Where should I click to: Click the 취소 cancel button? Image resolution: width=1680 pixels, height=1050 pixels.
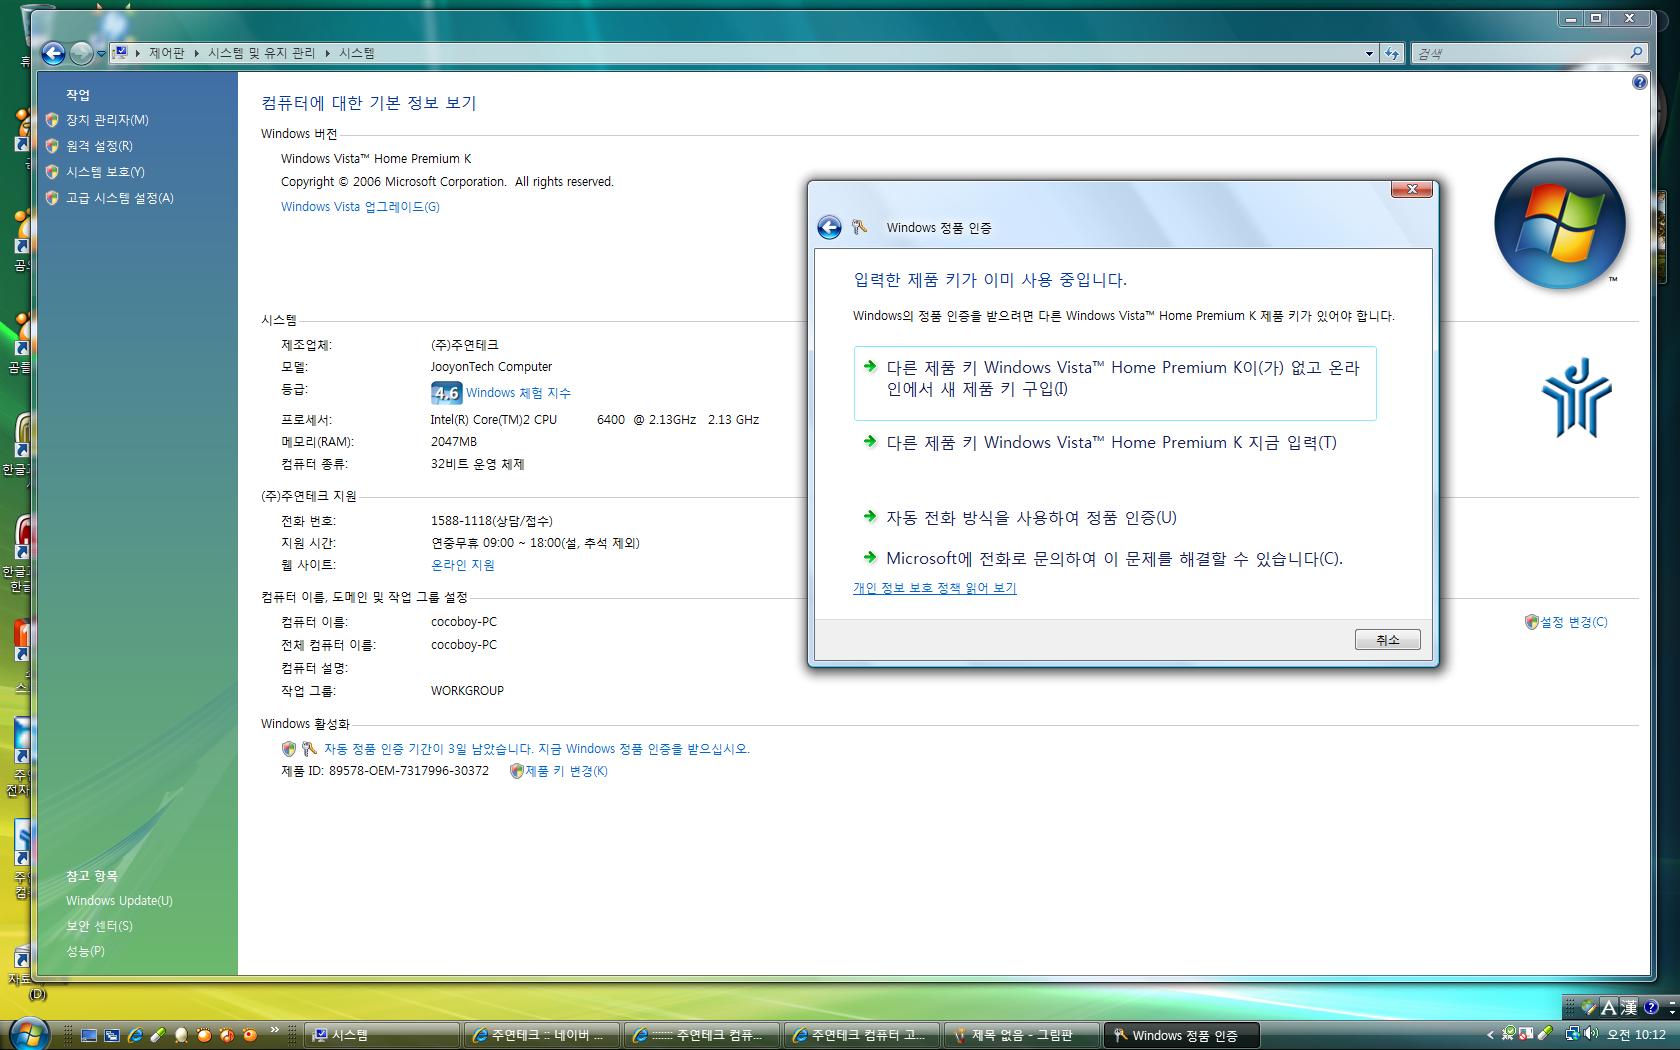point(1387,640)
